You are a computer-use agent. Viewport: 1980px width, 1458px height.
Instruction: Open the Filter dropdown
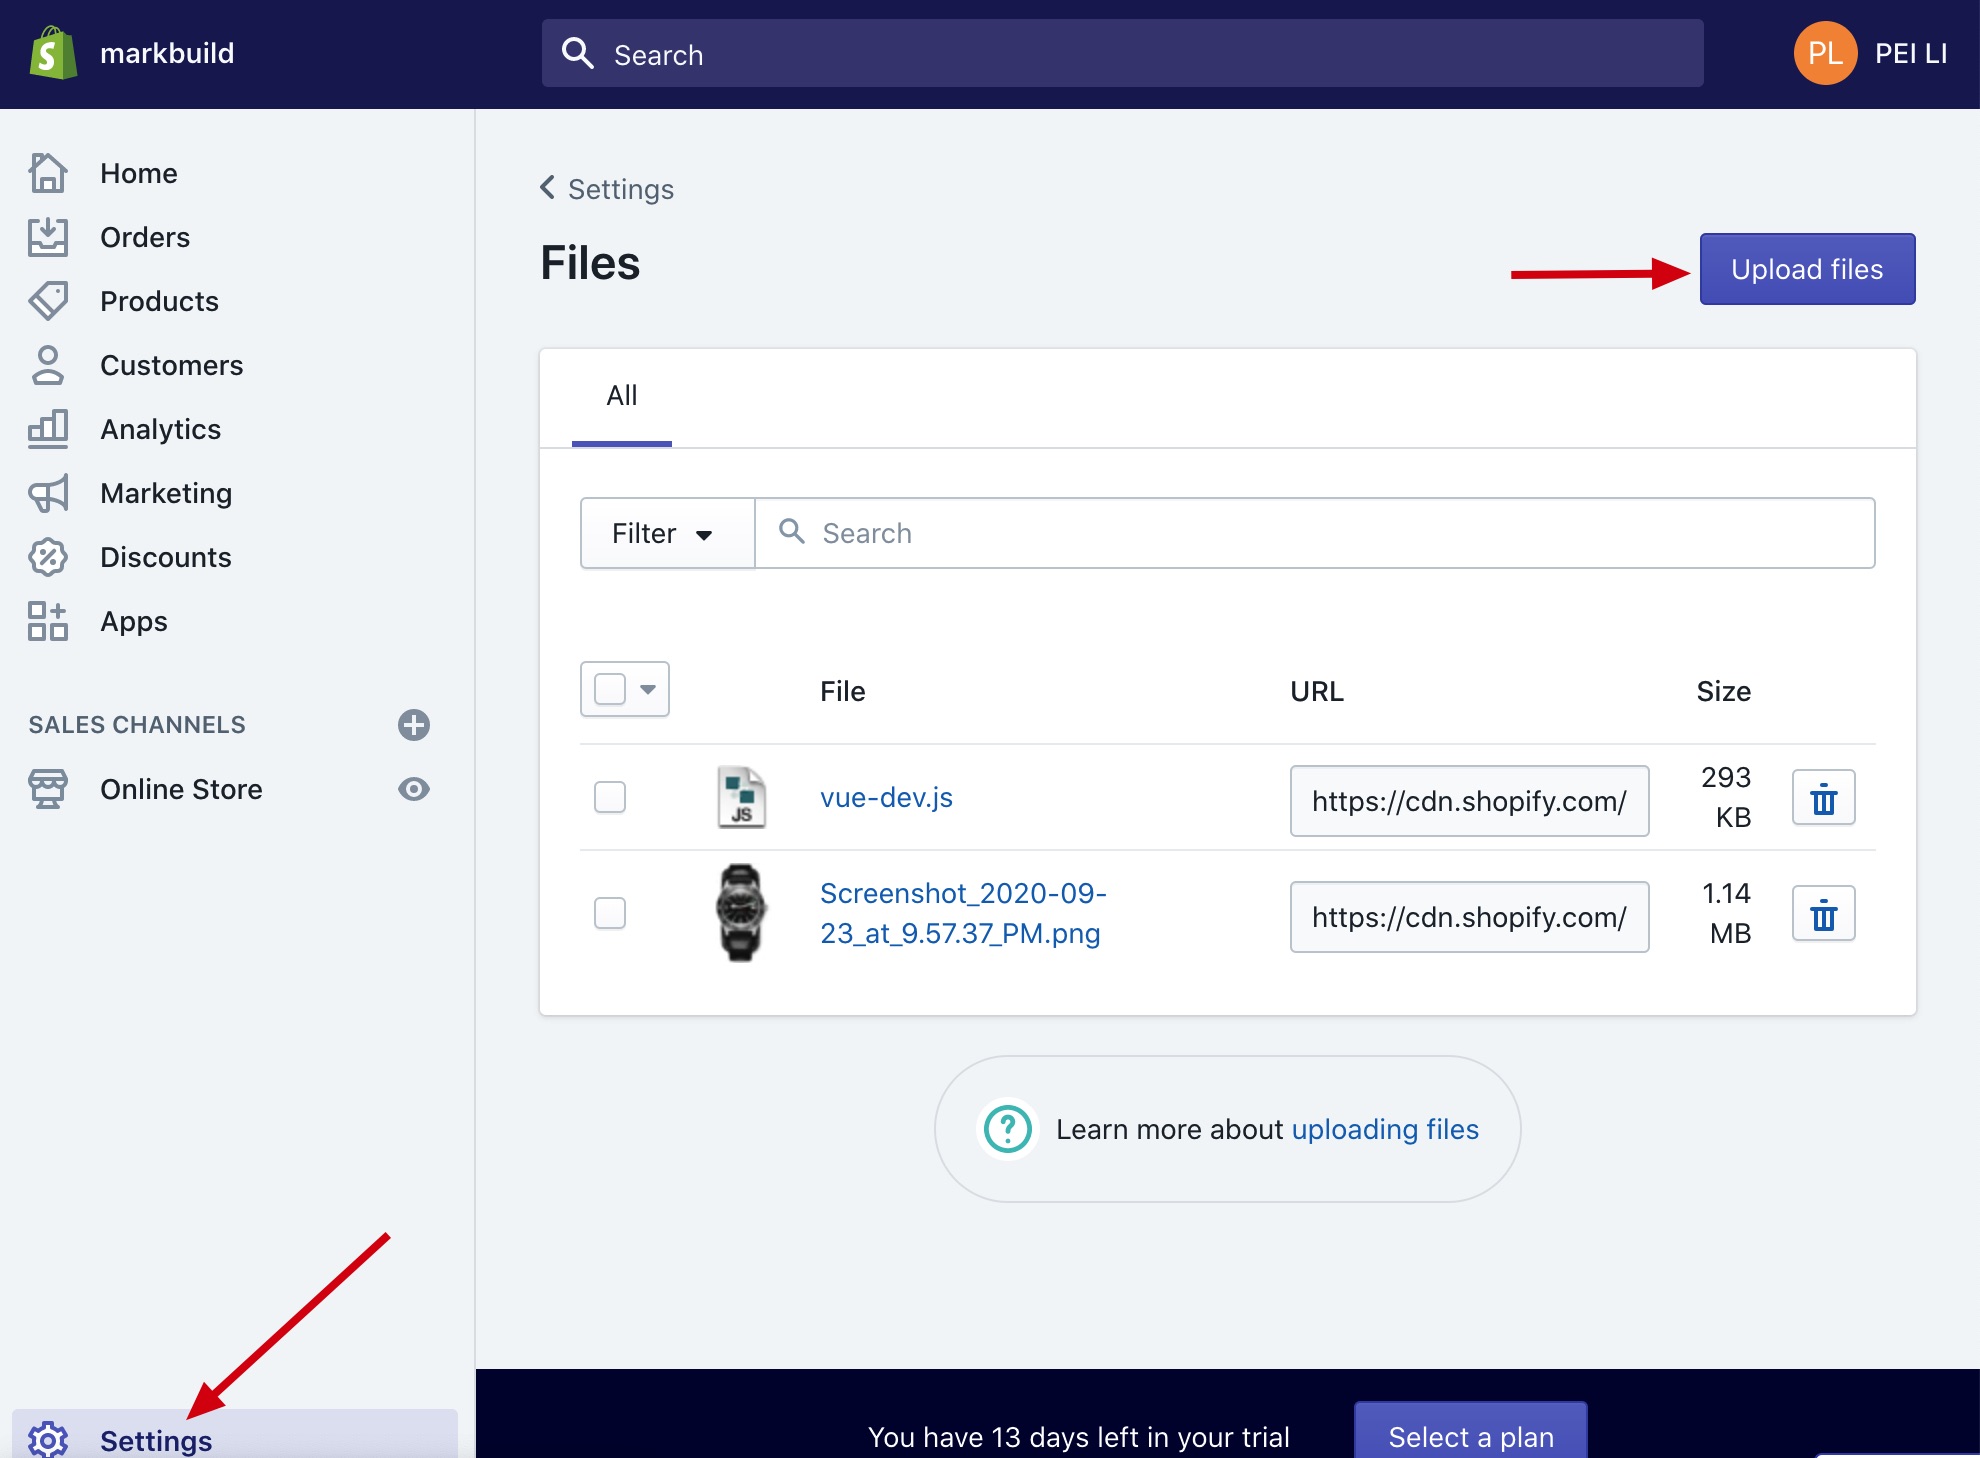(x=665, y=533)
